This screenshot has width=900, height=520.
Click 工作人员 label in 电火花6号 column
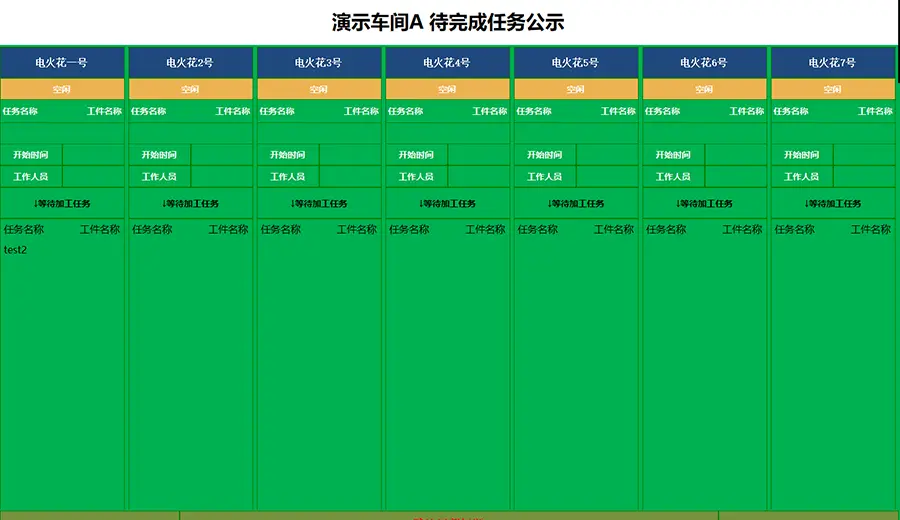pyautogui.click(x=674, y=177)
